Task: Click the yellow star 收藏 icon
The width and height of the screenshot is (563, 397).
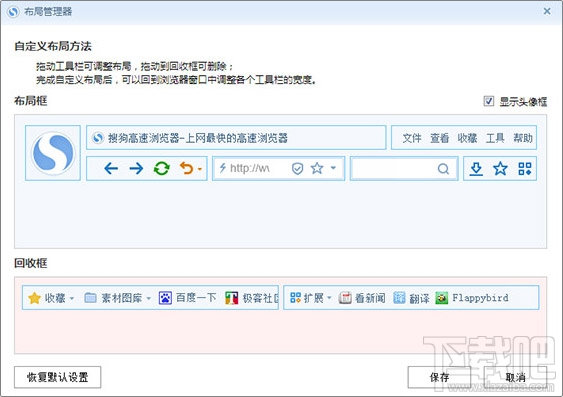Action: pyautogui.click(x=34, y=298)
